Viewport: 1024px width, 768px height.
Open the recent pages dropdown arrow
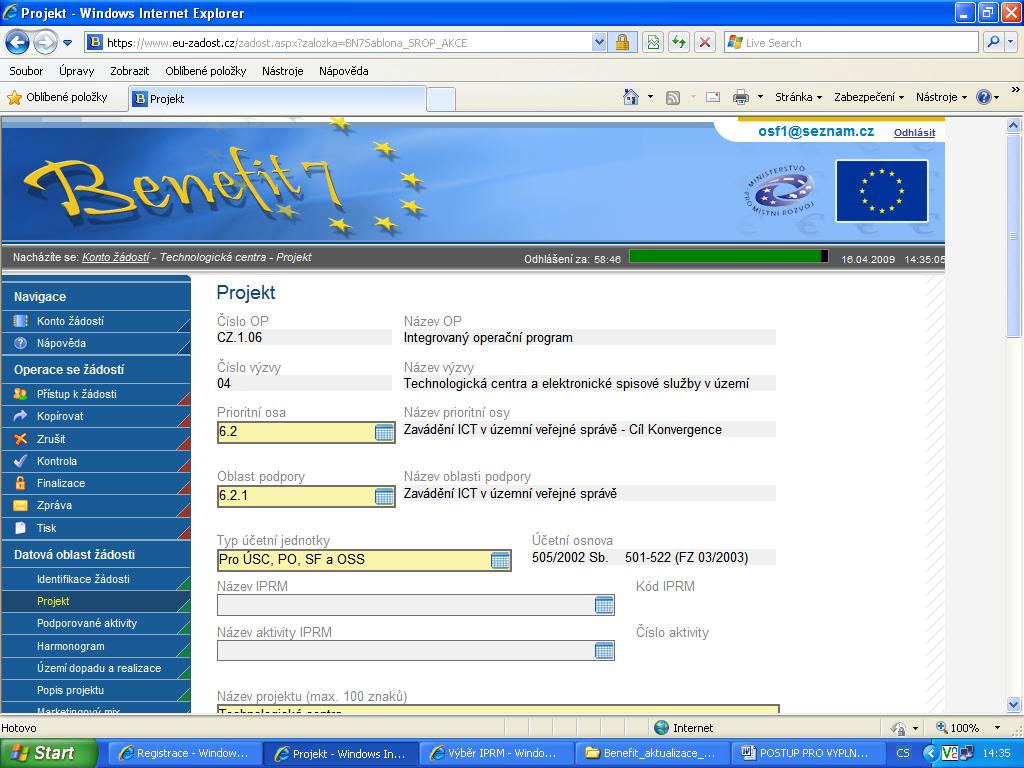pos(67,43)
